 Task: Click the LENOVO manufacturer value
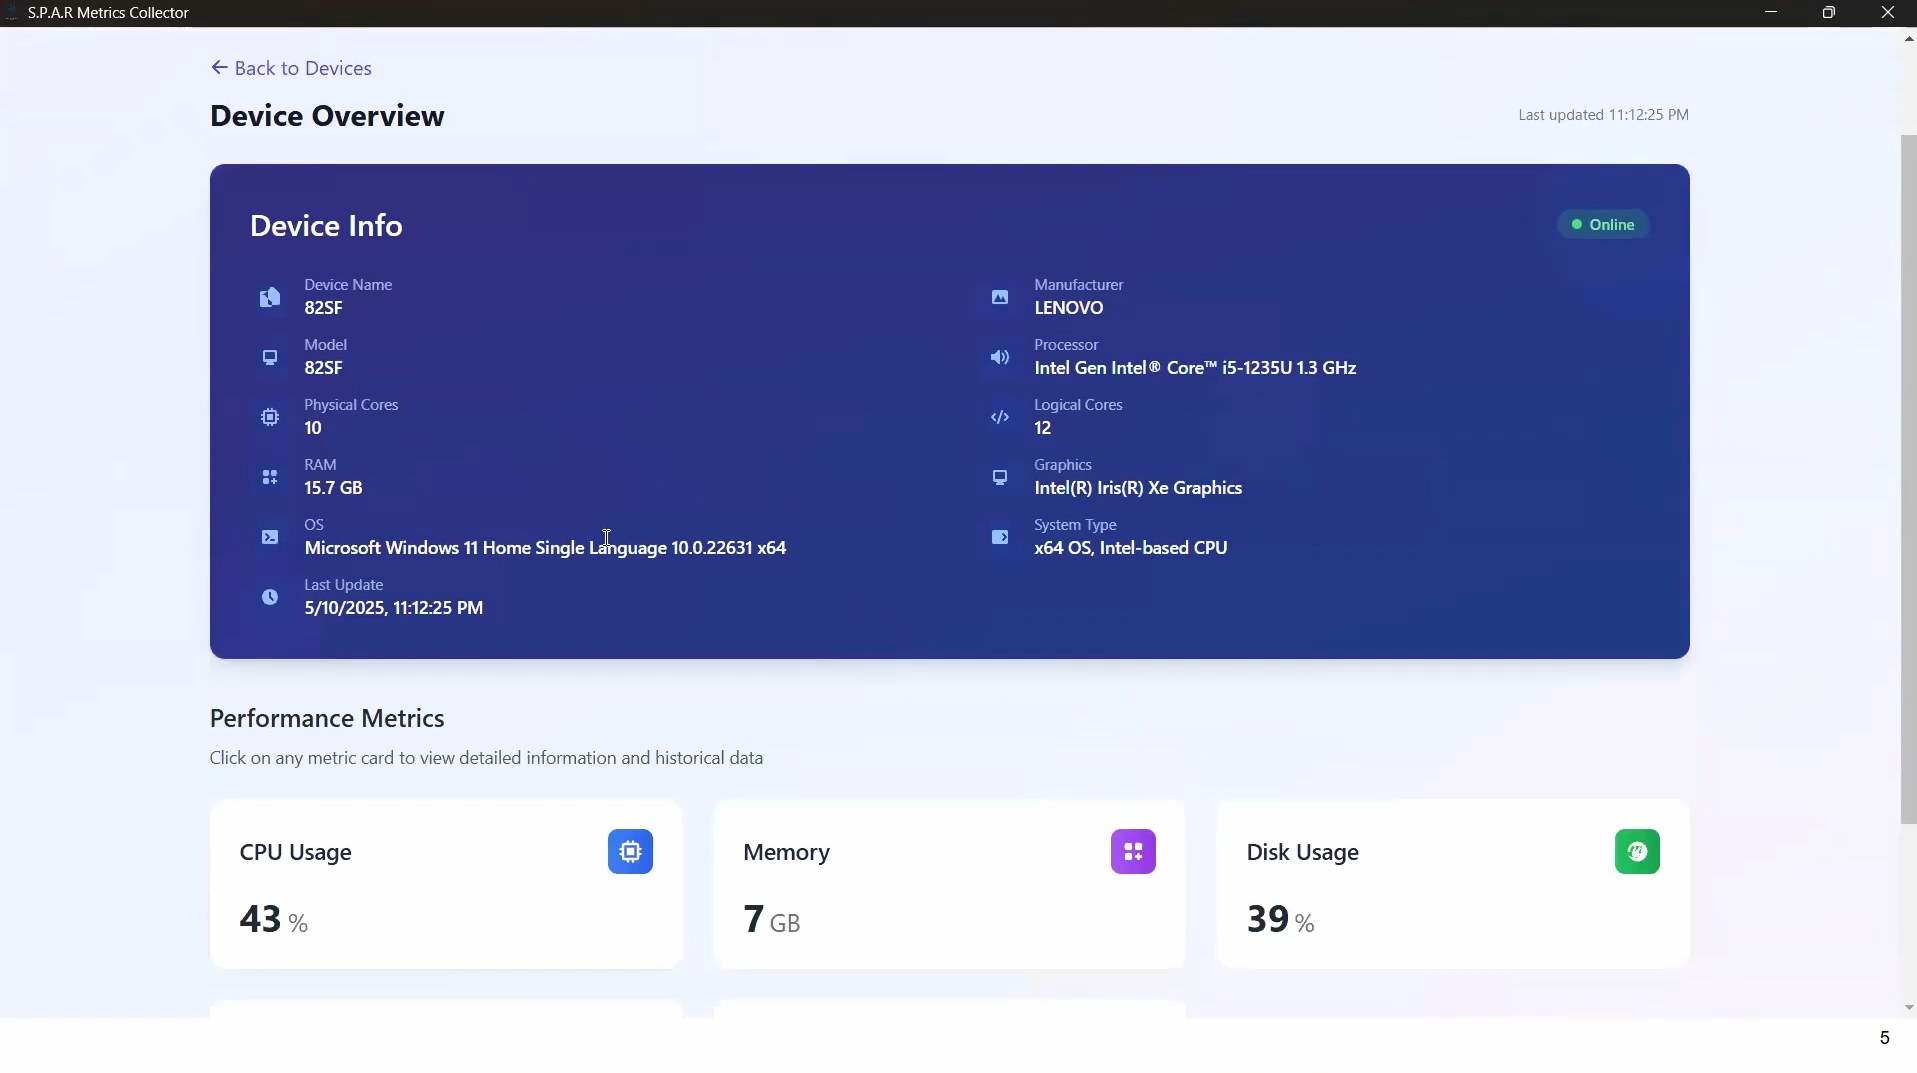tap(1068, 308)
